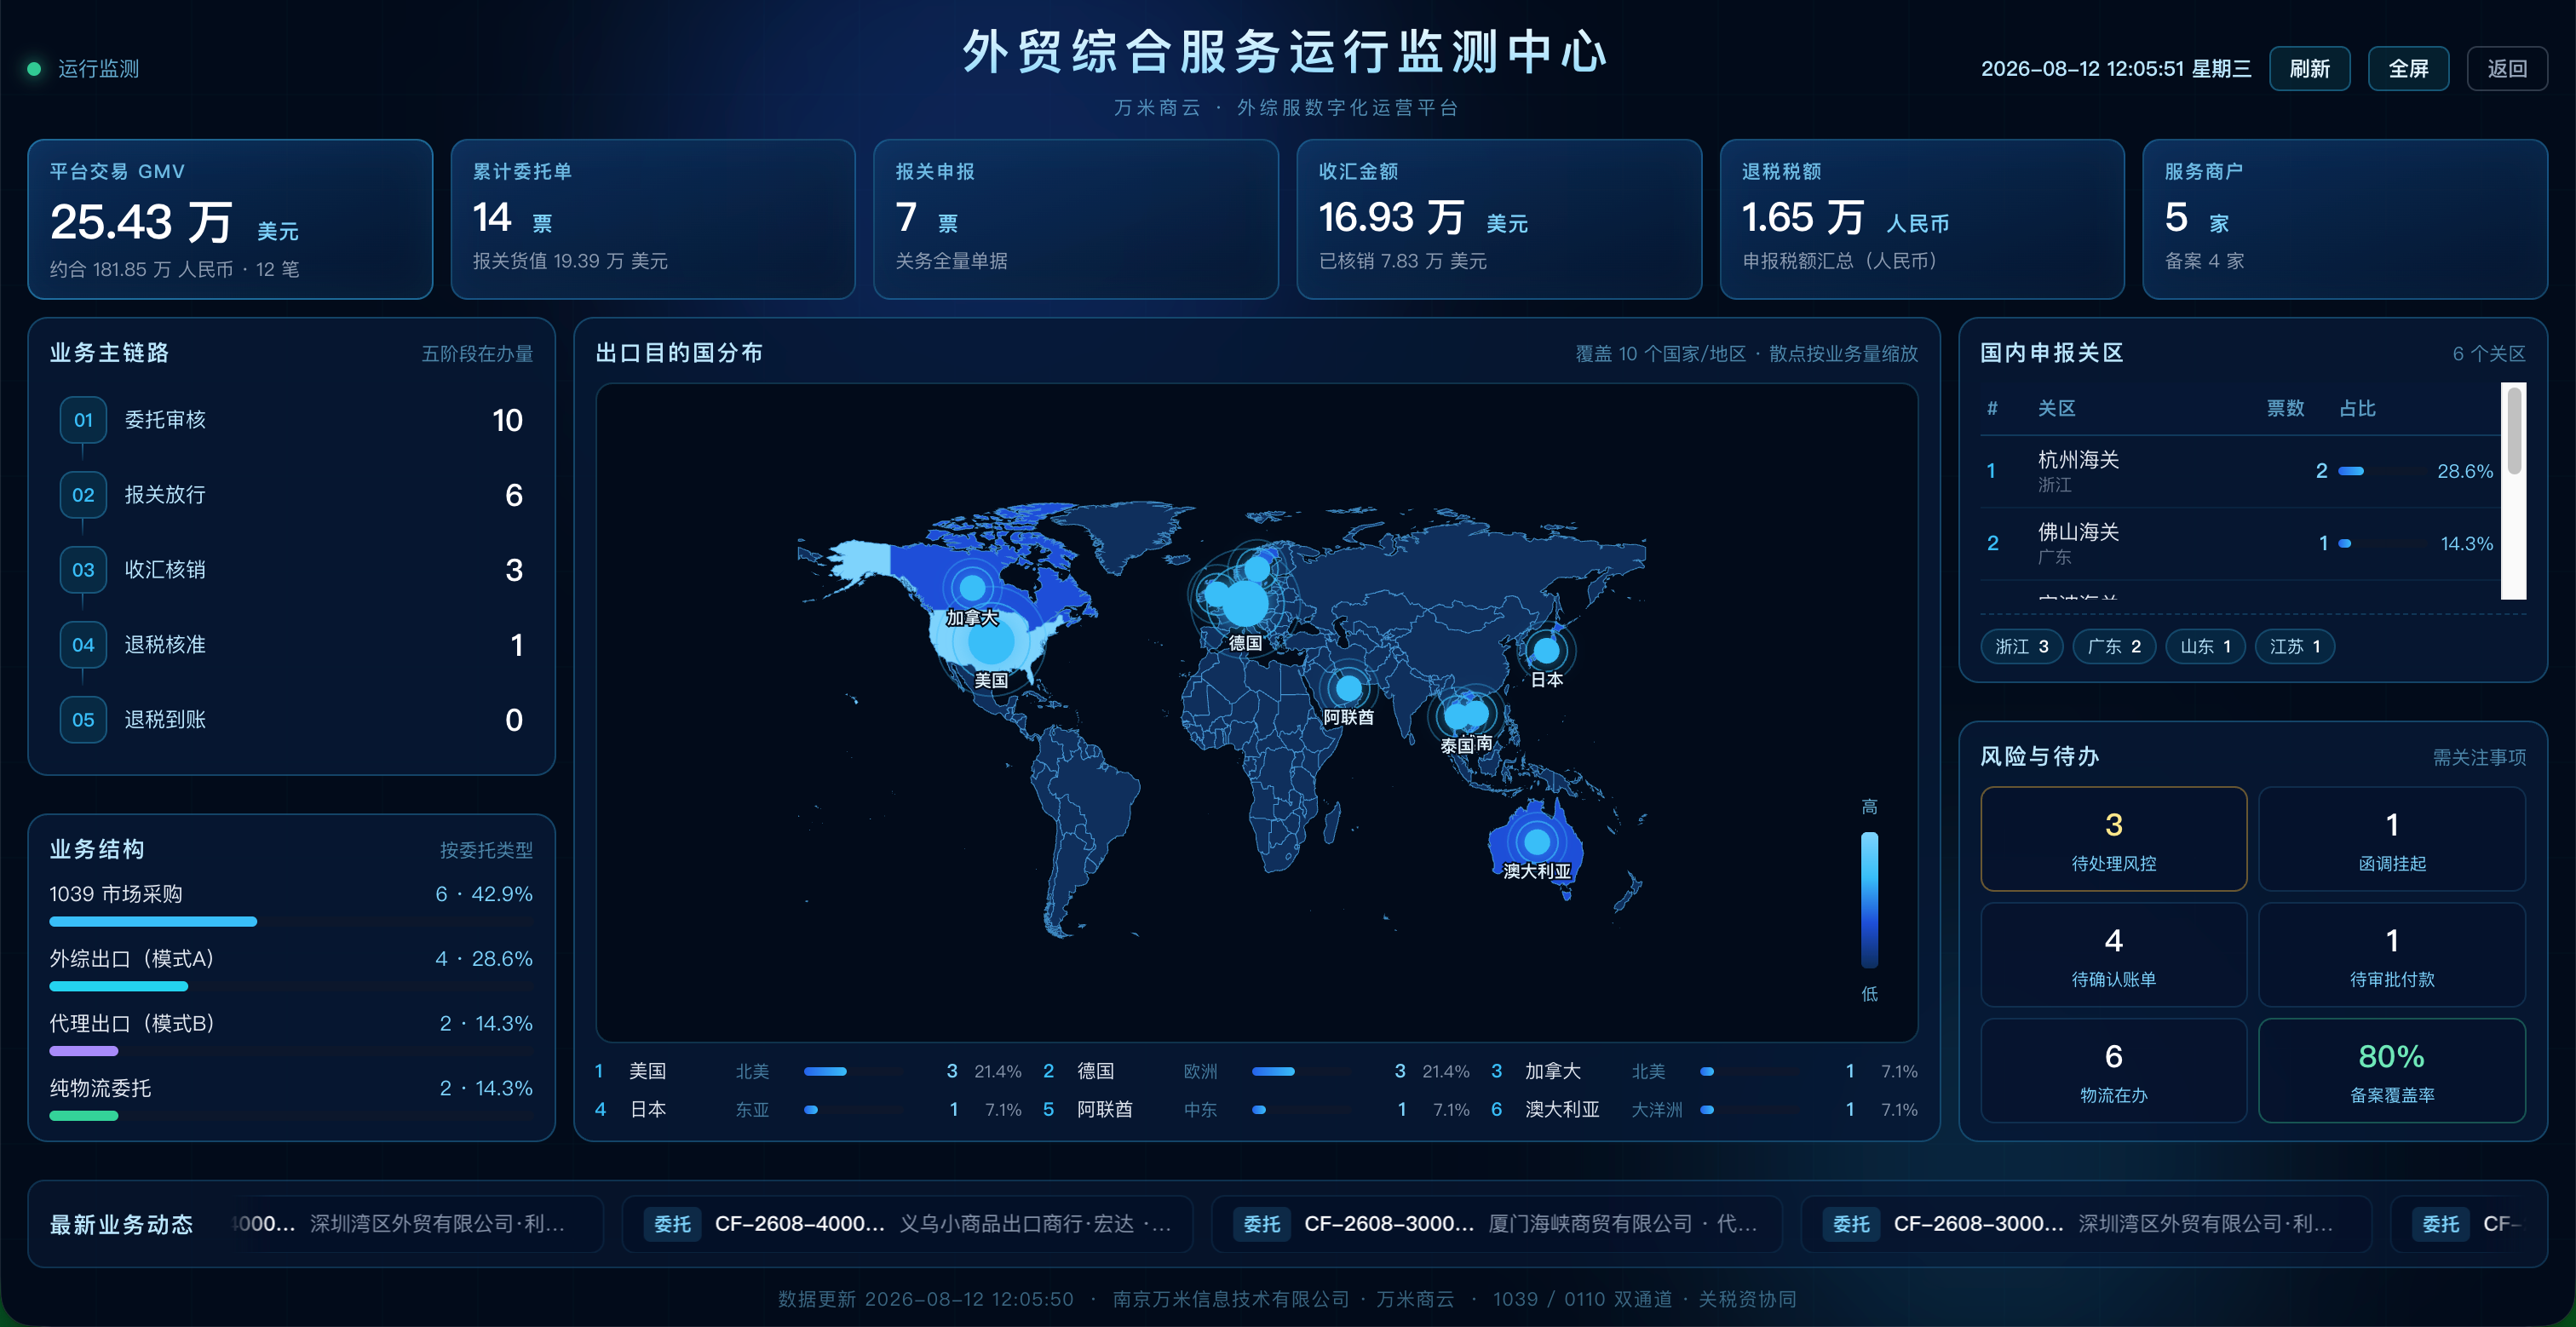Select the 02 badge beside 报关放行

(83, 495)
